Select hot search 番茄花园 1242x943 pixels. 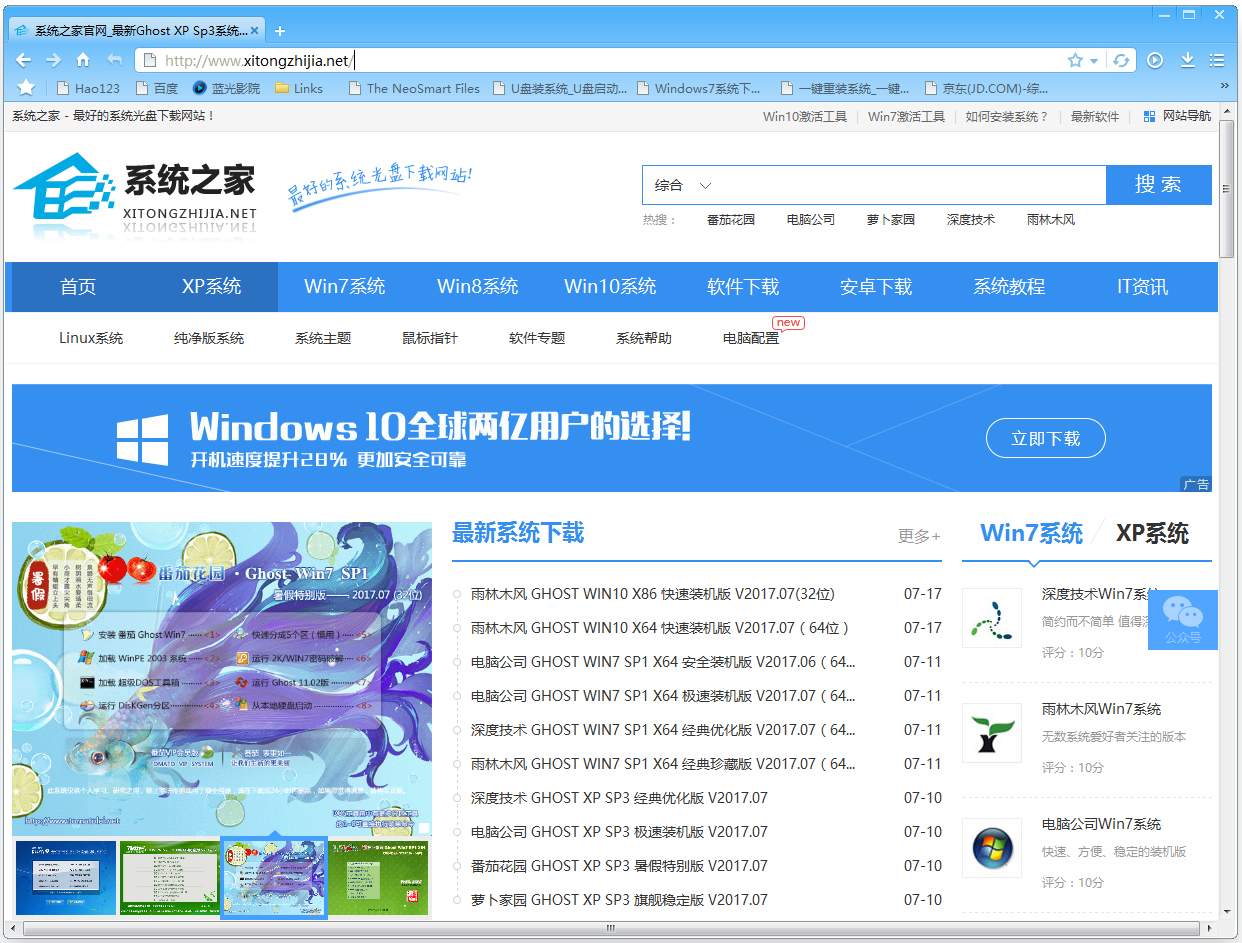tap(731, 219)
